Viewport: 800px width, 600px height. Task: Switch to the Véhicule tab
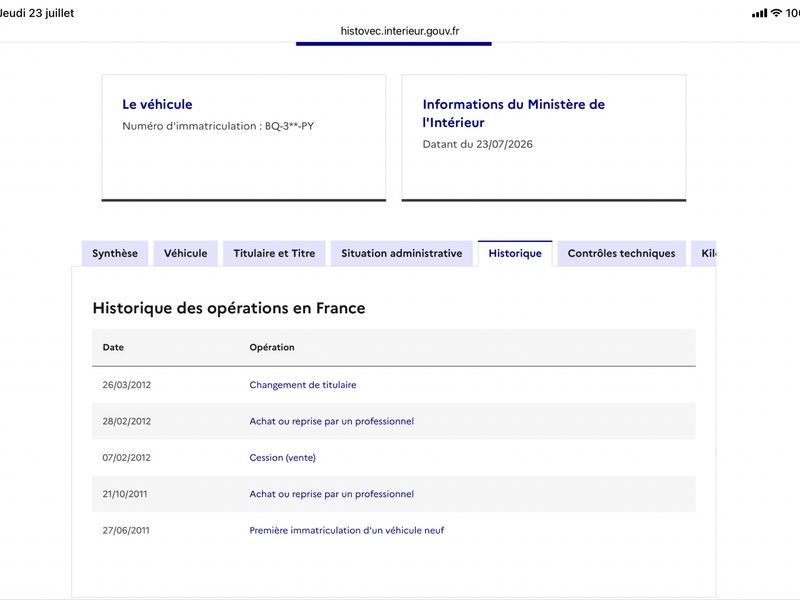[x=186, y=253]
